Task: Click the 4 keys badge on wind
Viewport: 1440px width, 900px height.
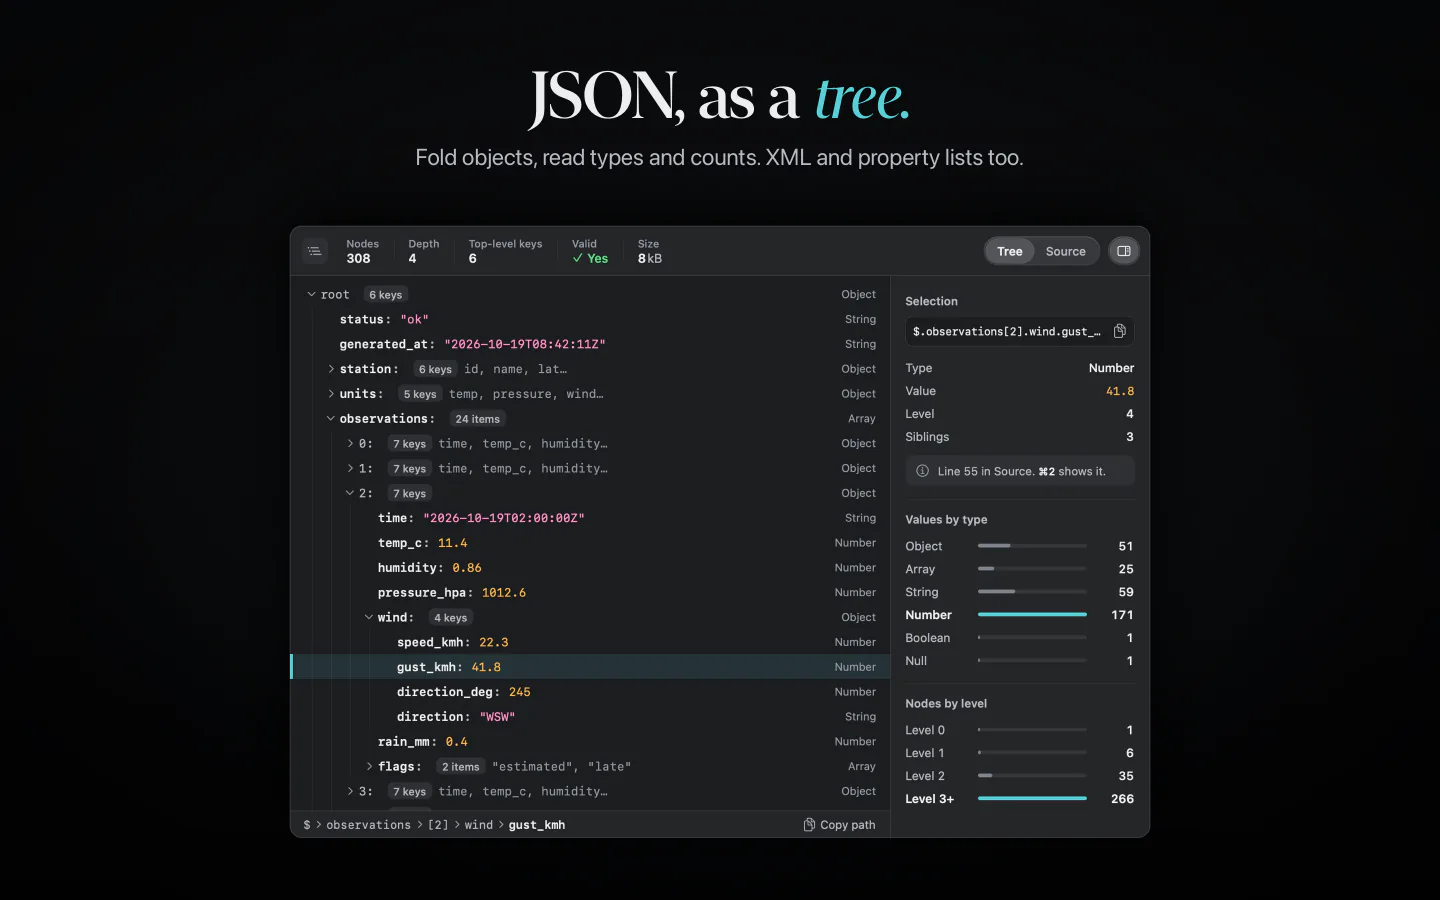Action: pos(450,618)
